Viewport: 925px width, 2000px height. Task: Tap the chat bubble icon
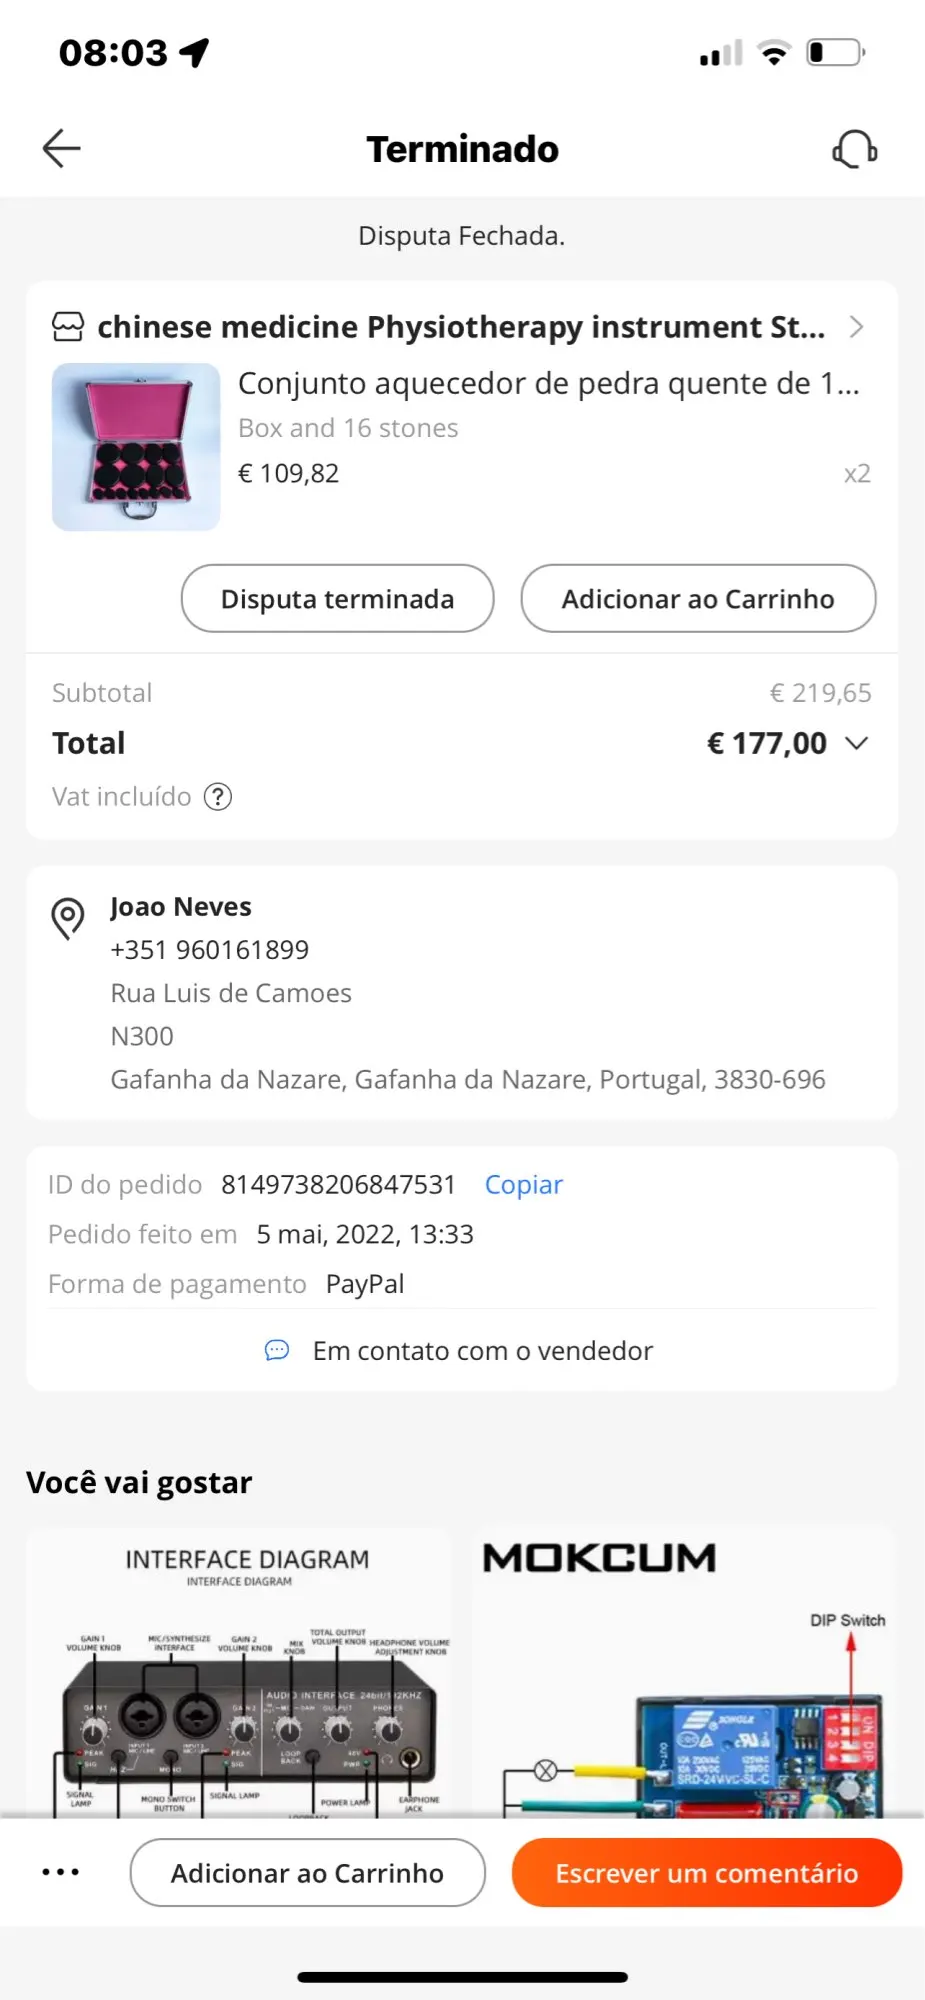277,1351
